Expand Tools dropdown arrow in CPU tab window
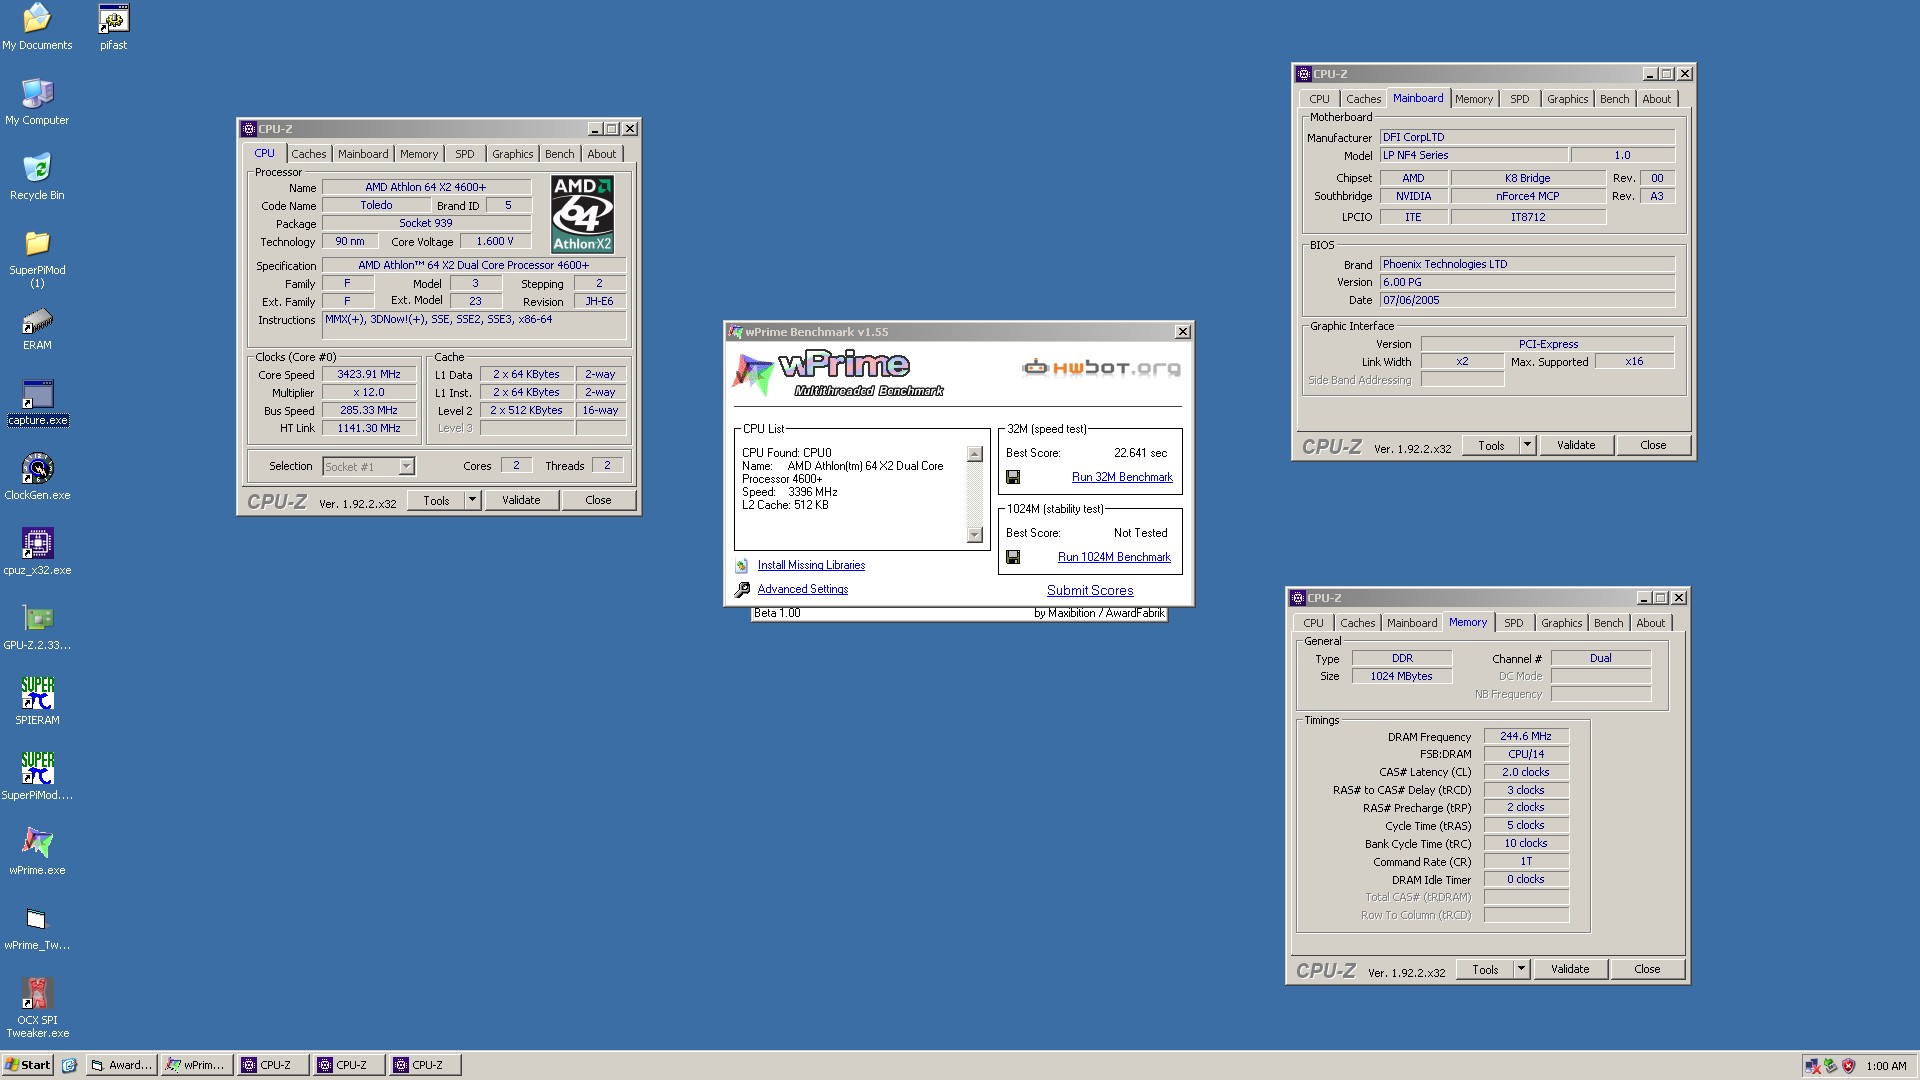 coord(472,500)
